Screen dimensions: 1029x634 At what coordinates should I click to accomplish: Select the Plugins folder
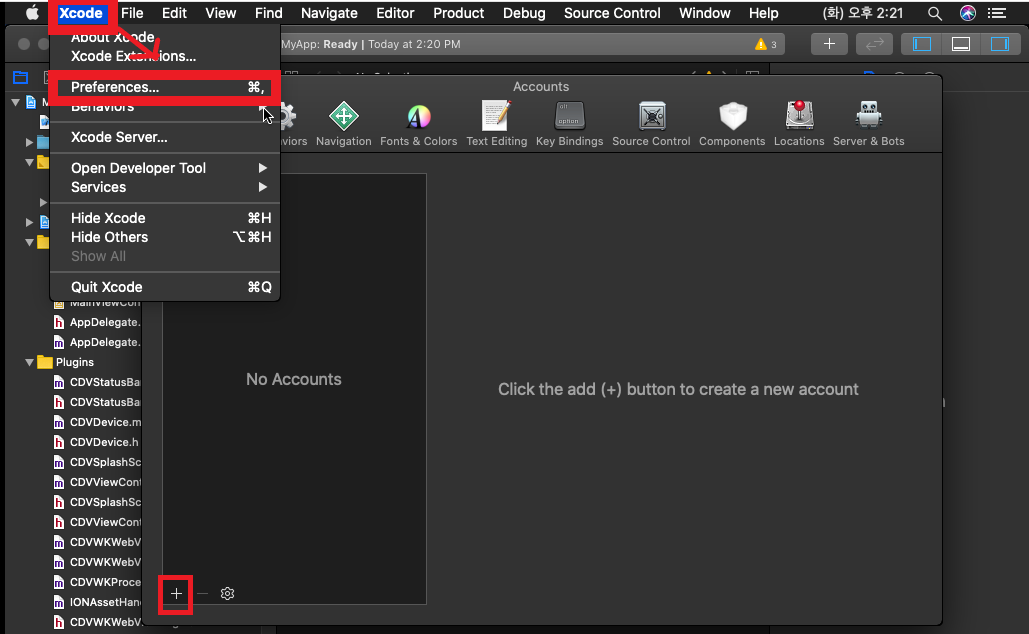[x=66, y=362]
